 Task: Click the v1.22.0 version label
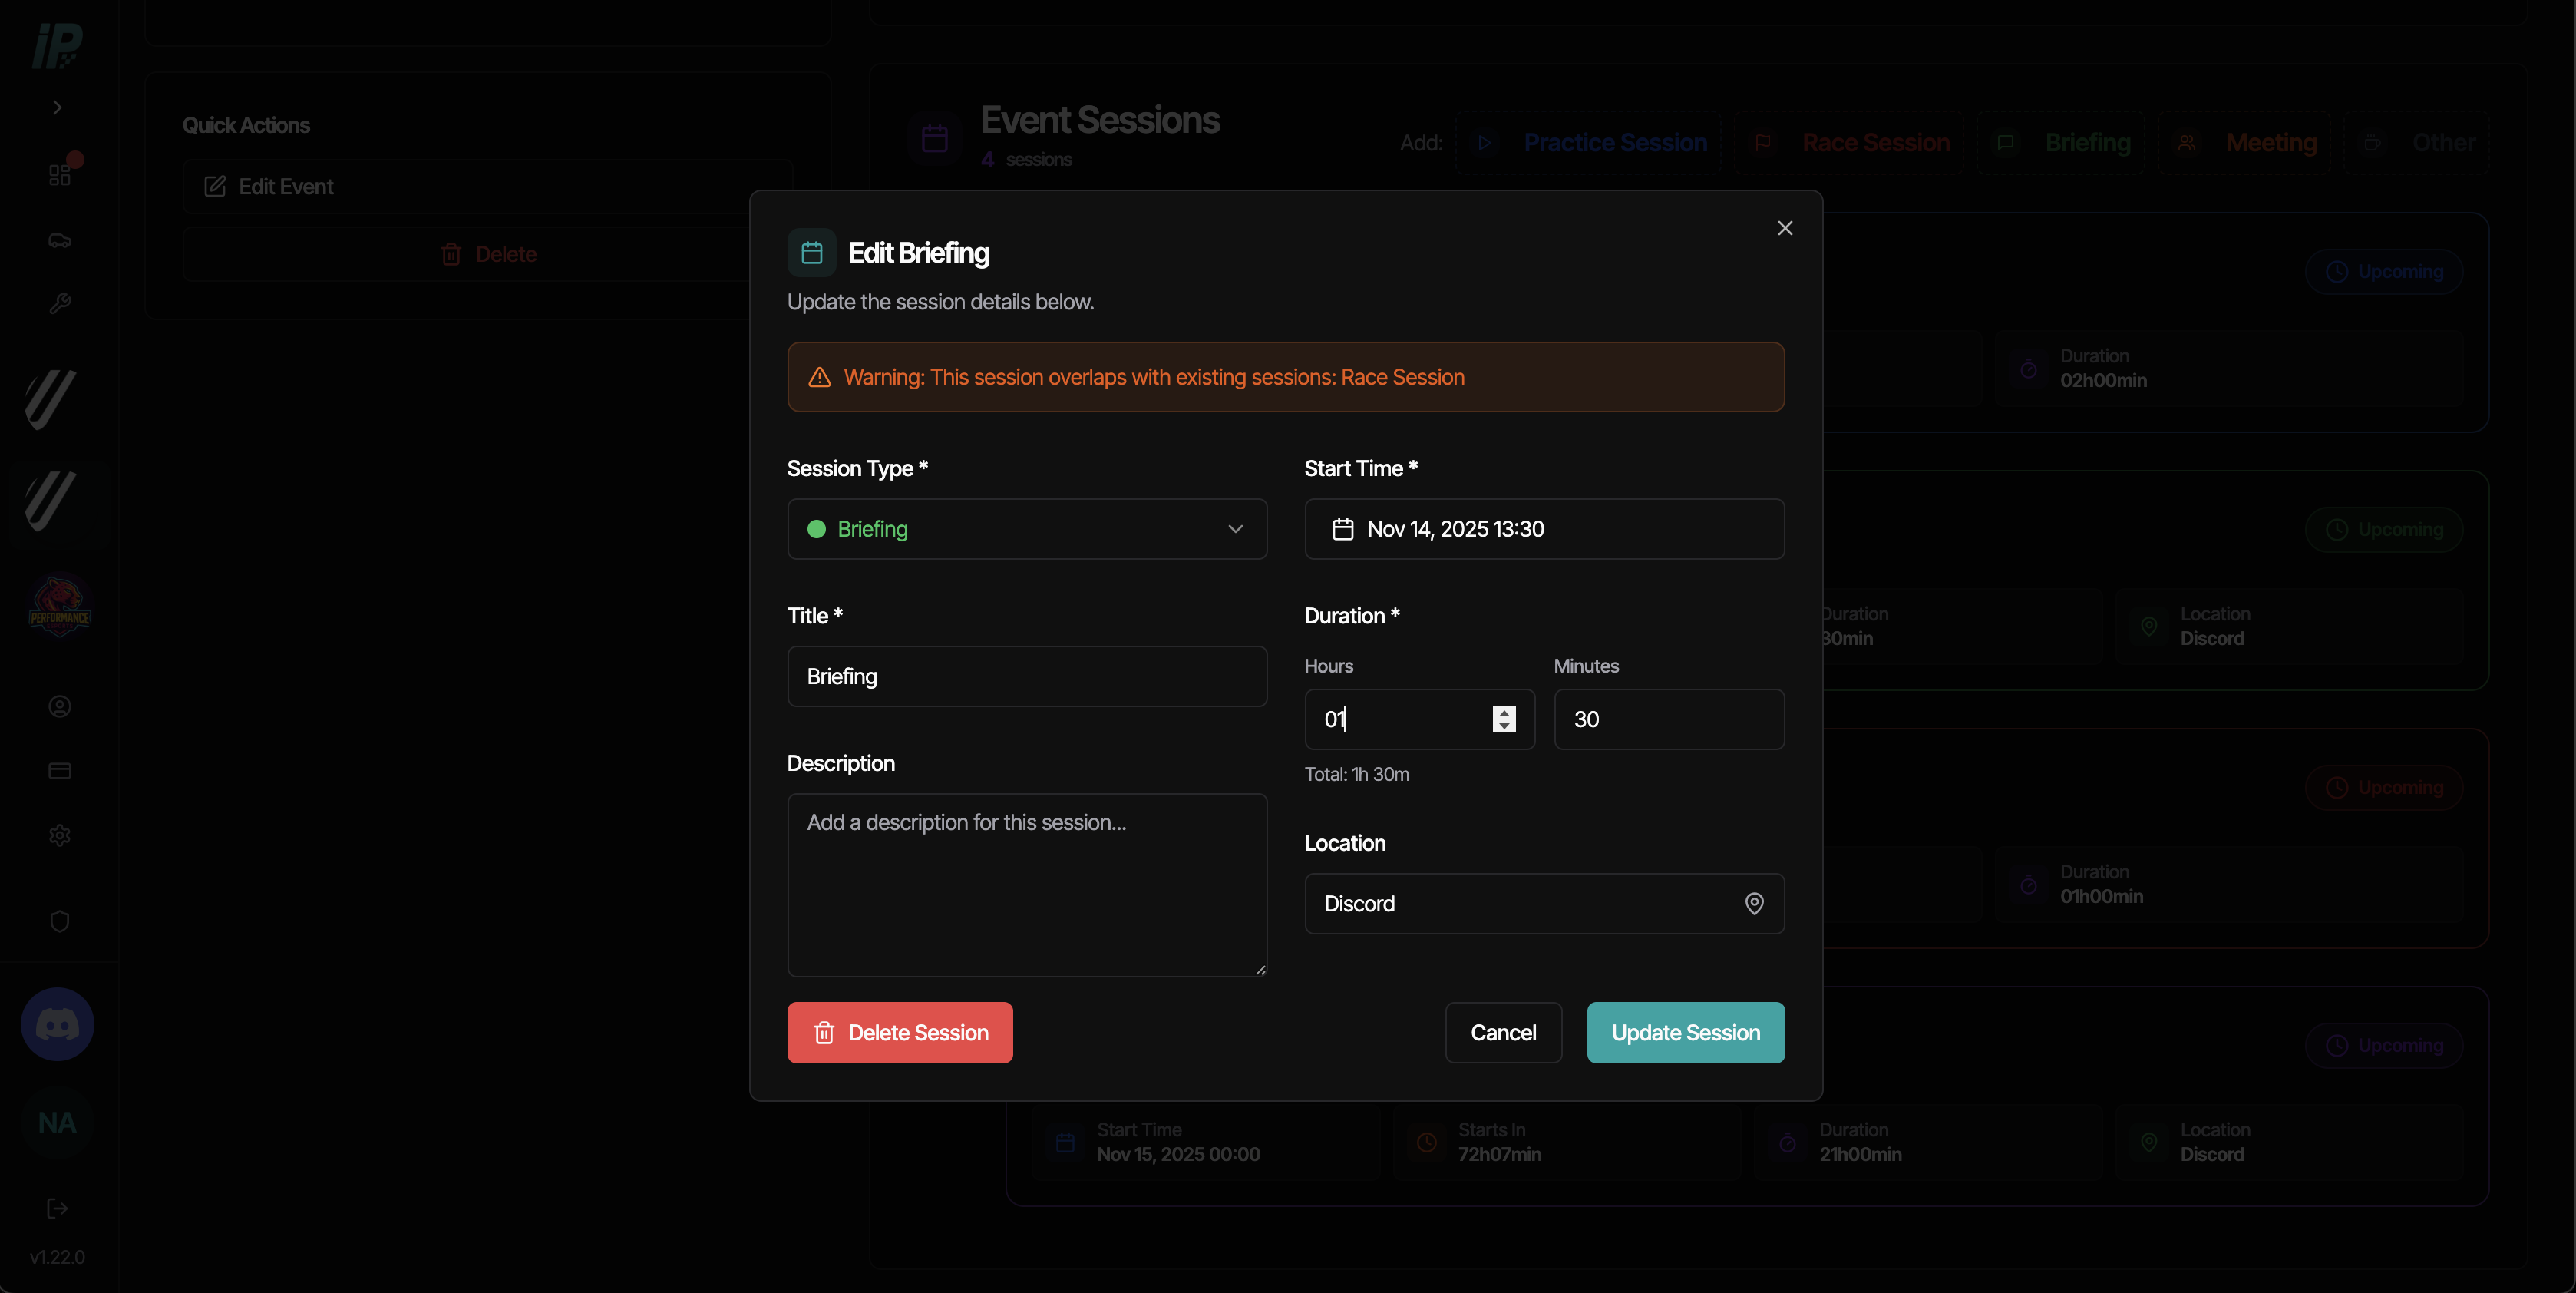[x=57, y=1257]
